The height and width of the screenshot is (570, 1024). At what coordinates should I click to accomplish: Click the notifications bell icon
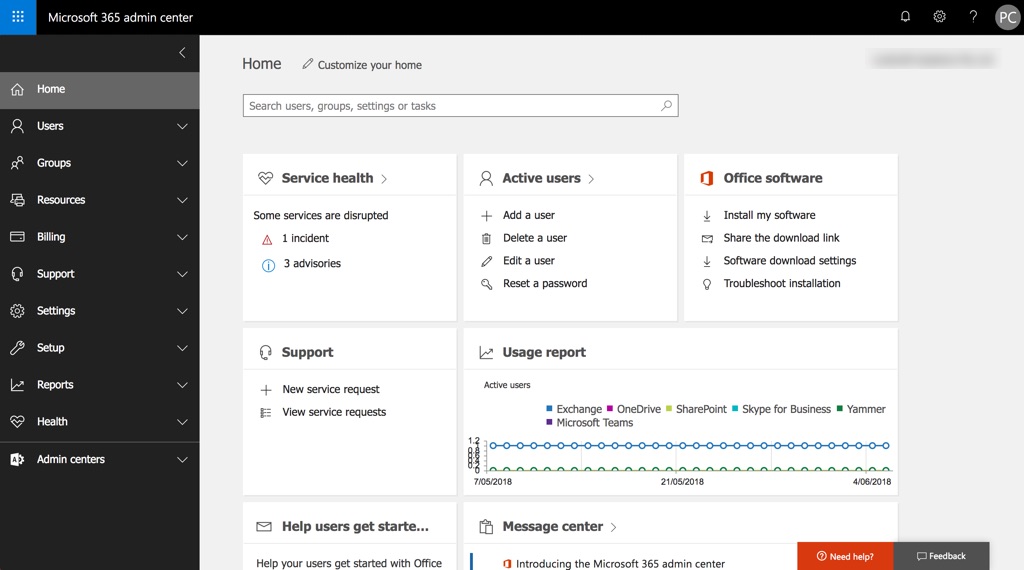[905, 17]
